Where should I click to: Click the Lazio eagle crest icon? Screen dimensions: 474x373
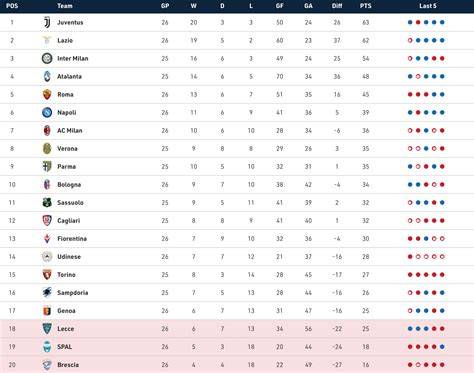point(47,40)
